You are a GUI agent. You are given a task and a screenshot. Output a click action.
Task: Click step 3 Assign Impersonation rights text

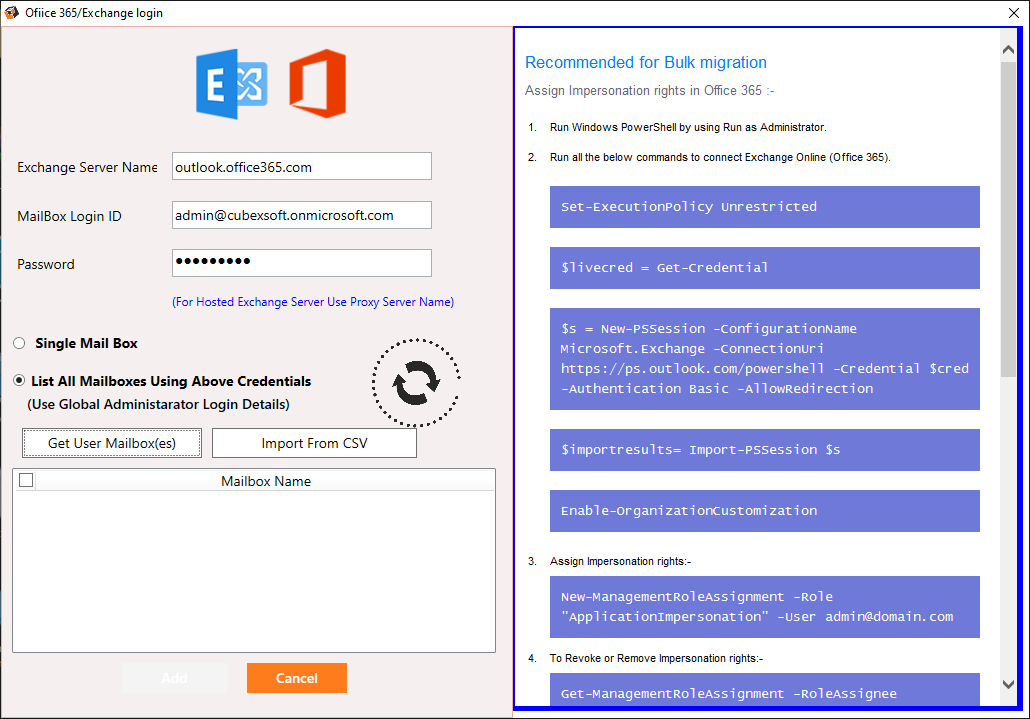(620, 561)
